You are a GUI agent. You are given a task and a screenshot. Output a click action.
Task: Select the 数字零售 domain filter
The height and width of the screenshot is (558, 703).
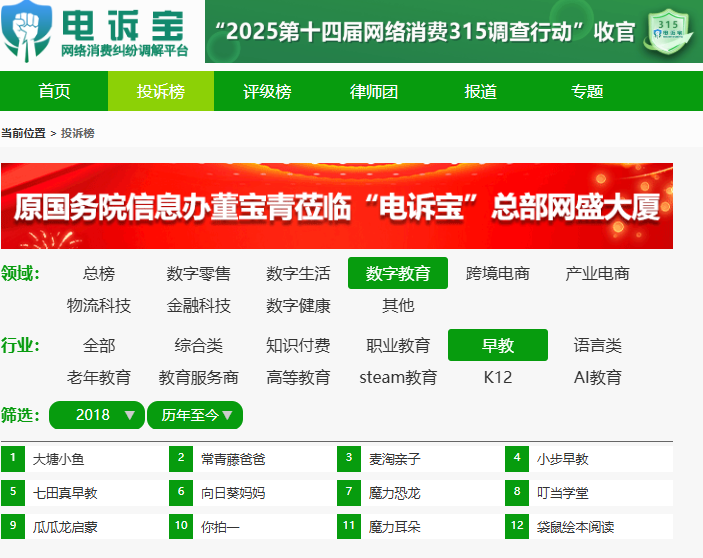pyautogui.click(x=199, y=273)
